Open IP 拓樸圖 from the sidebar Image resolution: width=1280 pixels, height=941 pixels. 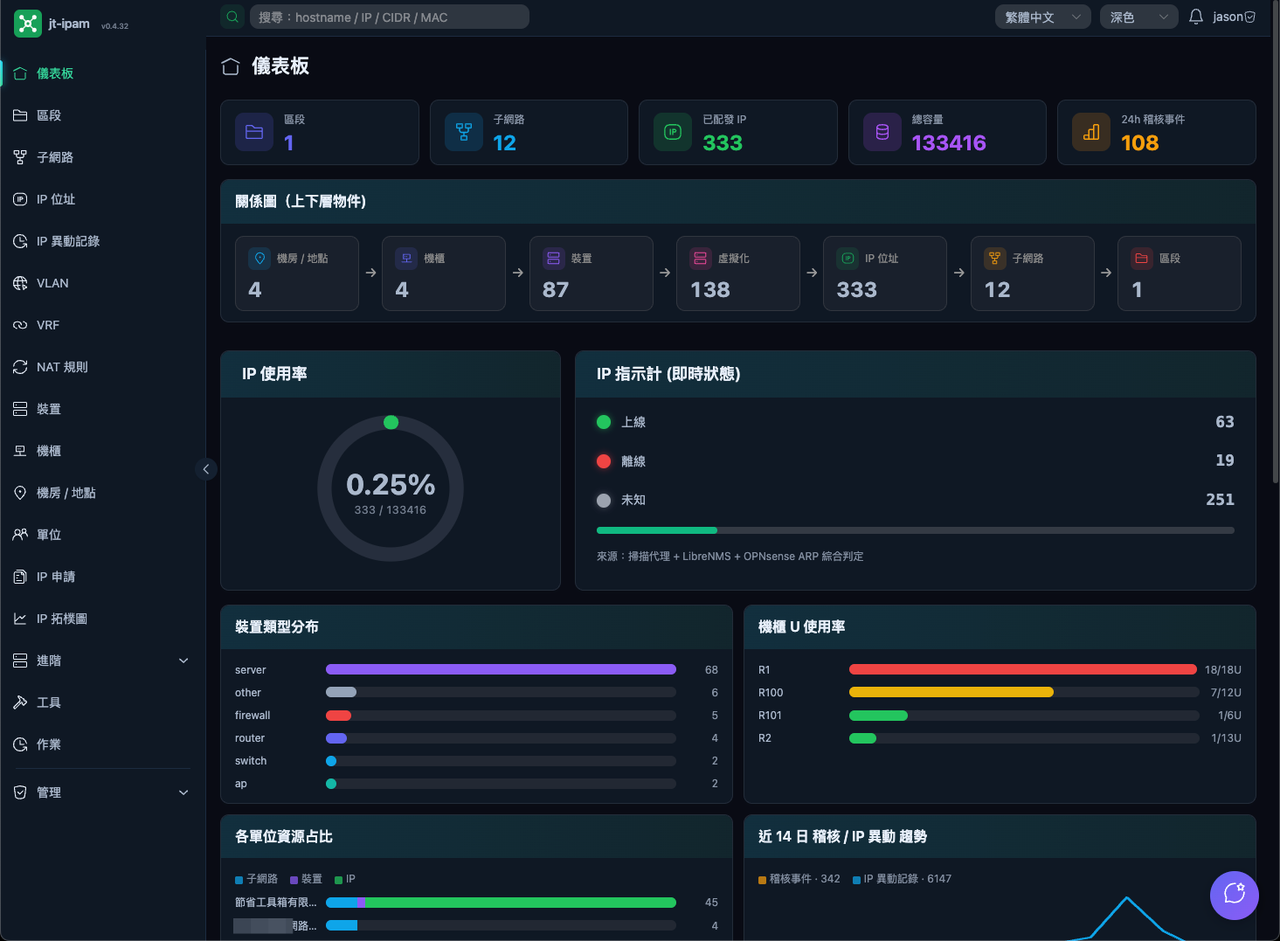[x=102, y=619]
